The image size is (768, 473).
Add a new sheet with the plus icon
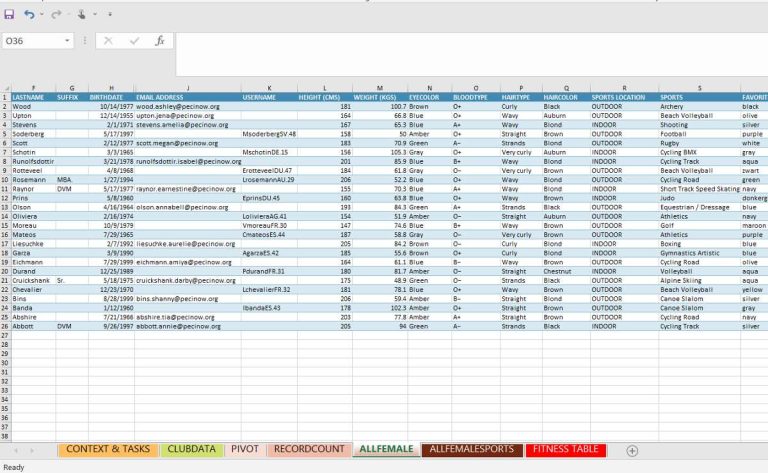(632, 450)
